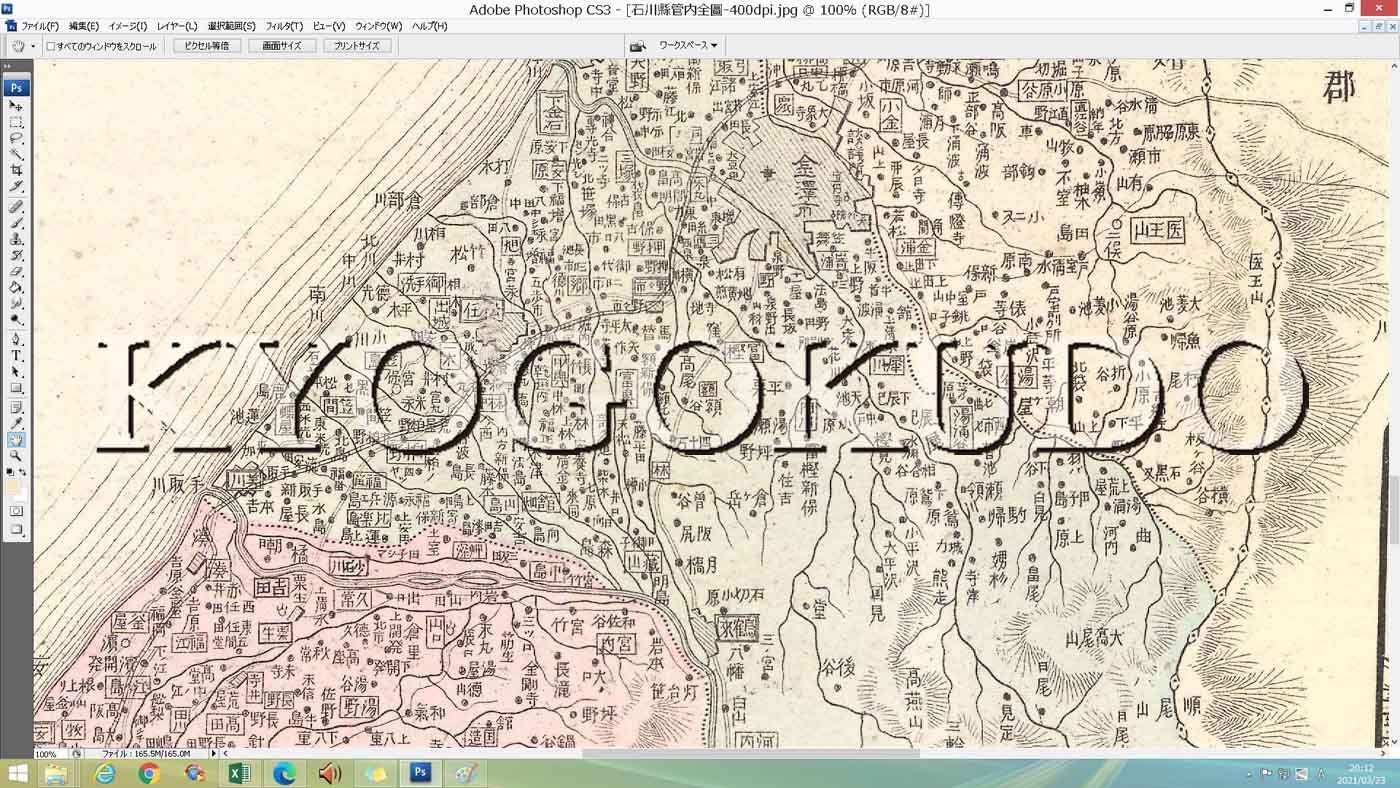
Task: Open the ワークスペース dropdown
Action: (688, 45)
